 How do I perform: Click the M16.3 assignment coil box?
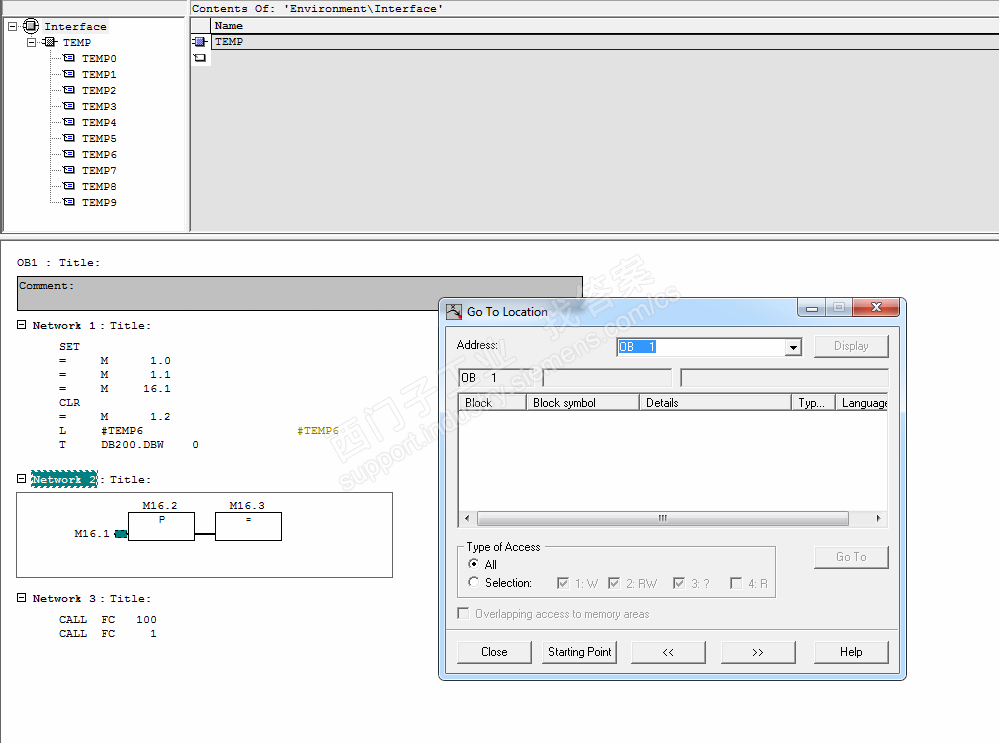(248, 526)
